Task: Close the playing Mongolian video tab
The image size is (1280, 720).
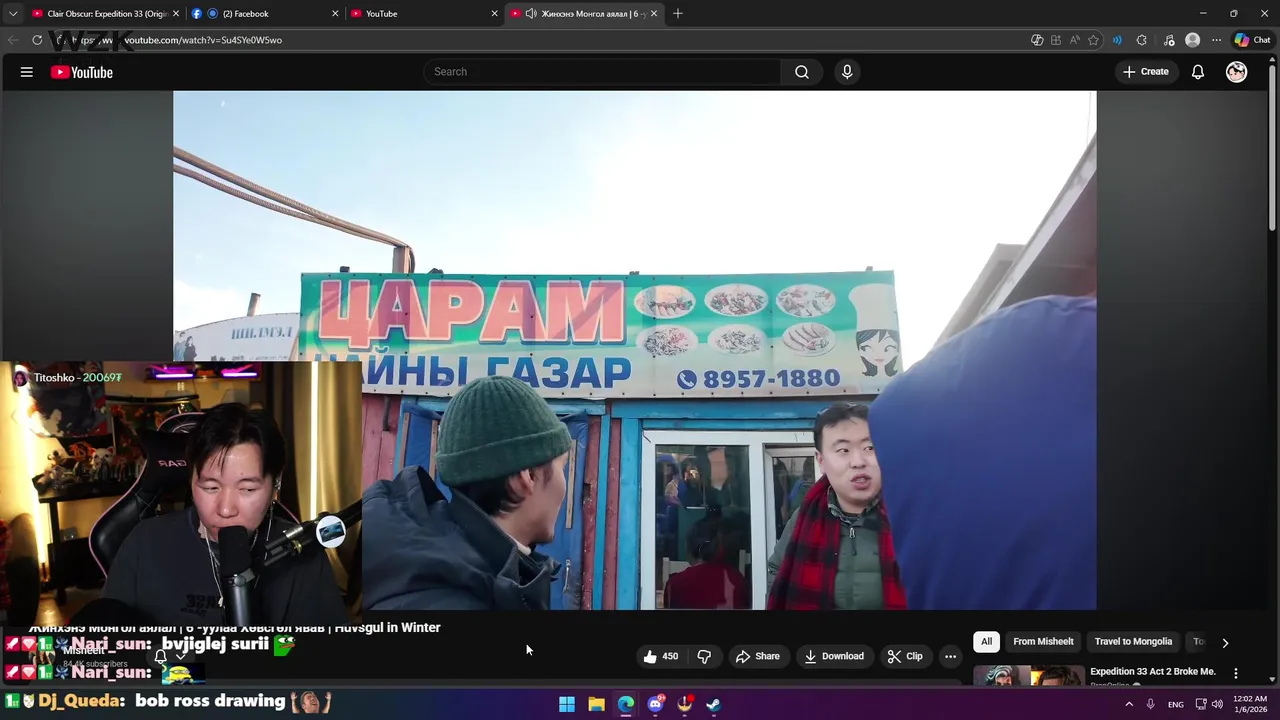Action: click(654, 13)
